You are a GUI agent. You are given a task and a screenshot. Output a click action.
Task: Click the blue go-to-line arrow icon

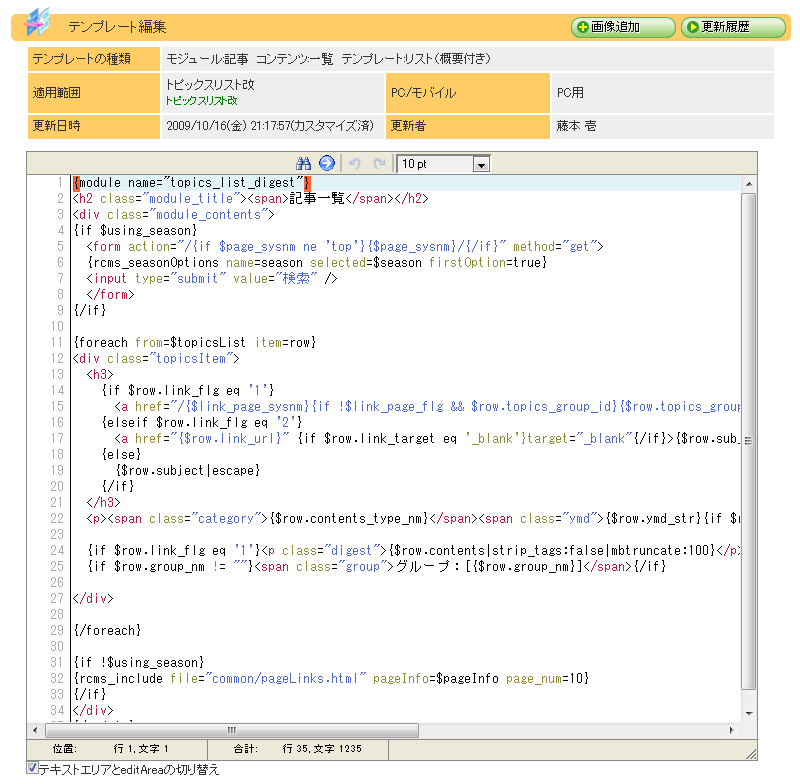click(327, 163)
